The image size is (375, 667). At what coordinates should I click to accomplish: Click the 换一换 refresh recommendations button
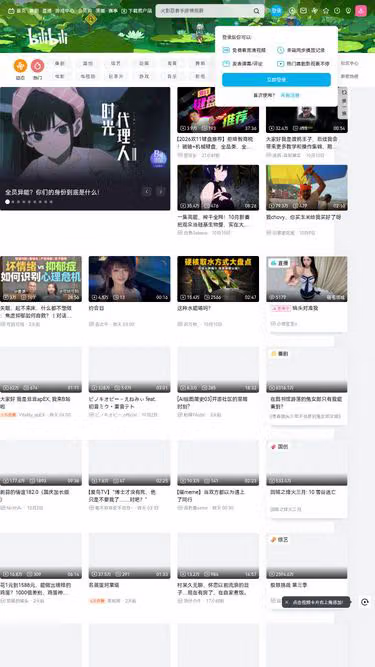coord(344,103)
